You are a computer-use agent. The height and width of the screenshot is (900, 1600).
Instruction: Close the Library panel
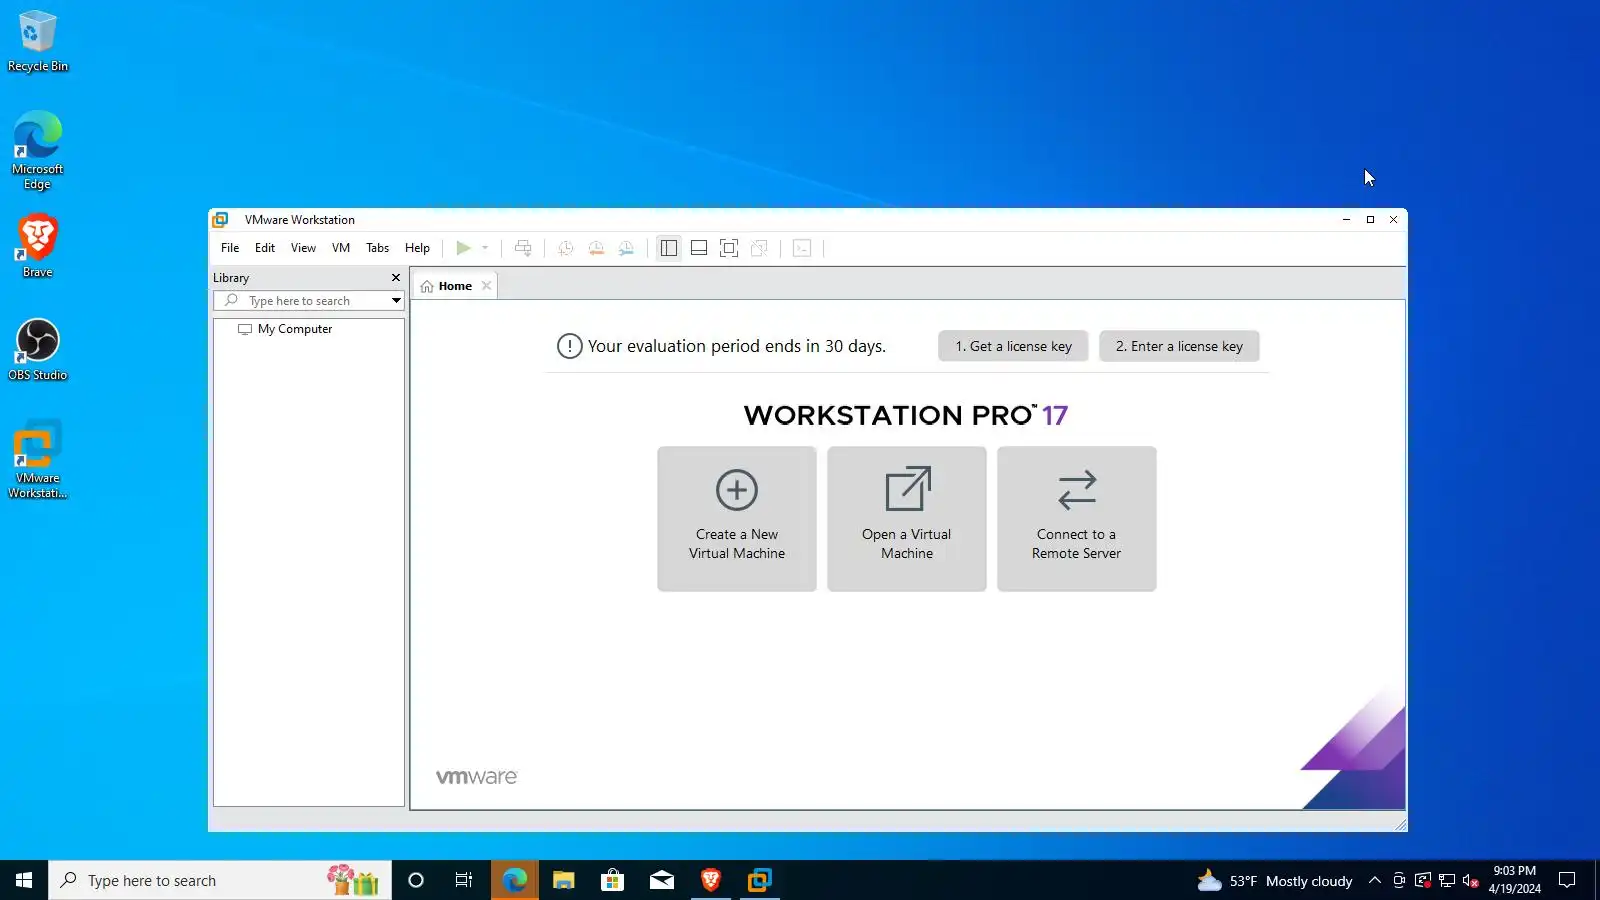pyautogui.click(x=396, y=278)
